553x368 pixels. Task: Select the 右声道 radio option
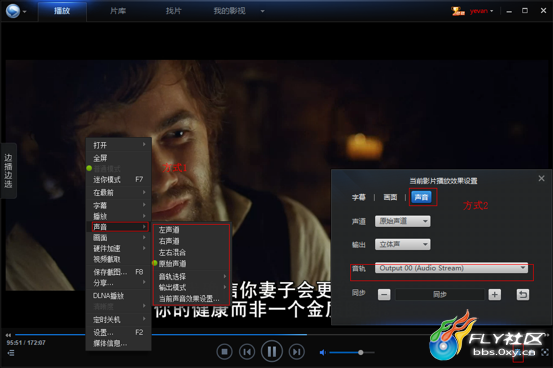tap(191, 241)
